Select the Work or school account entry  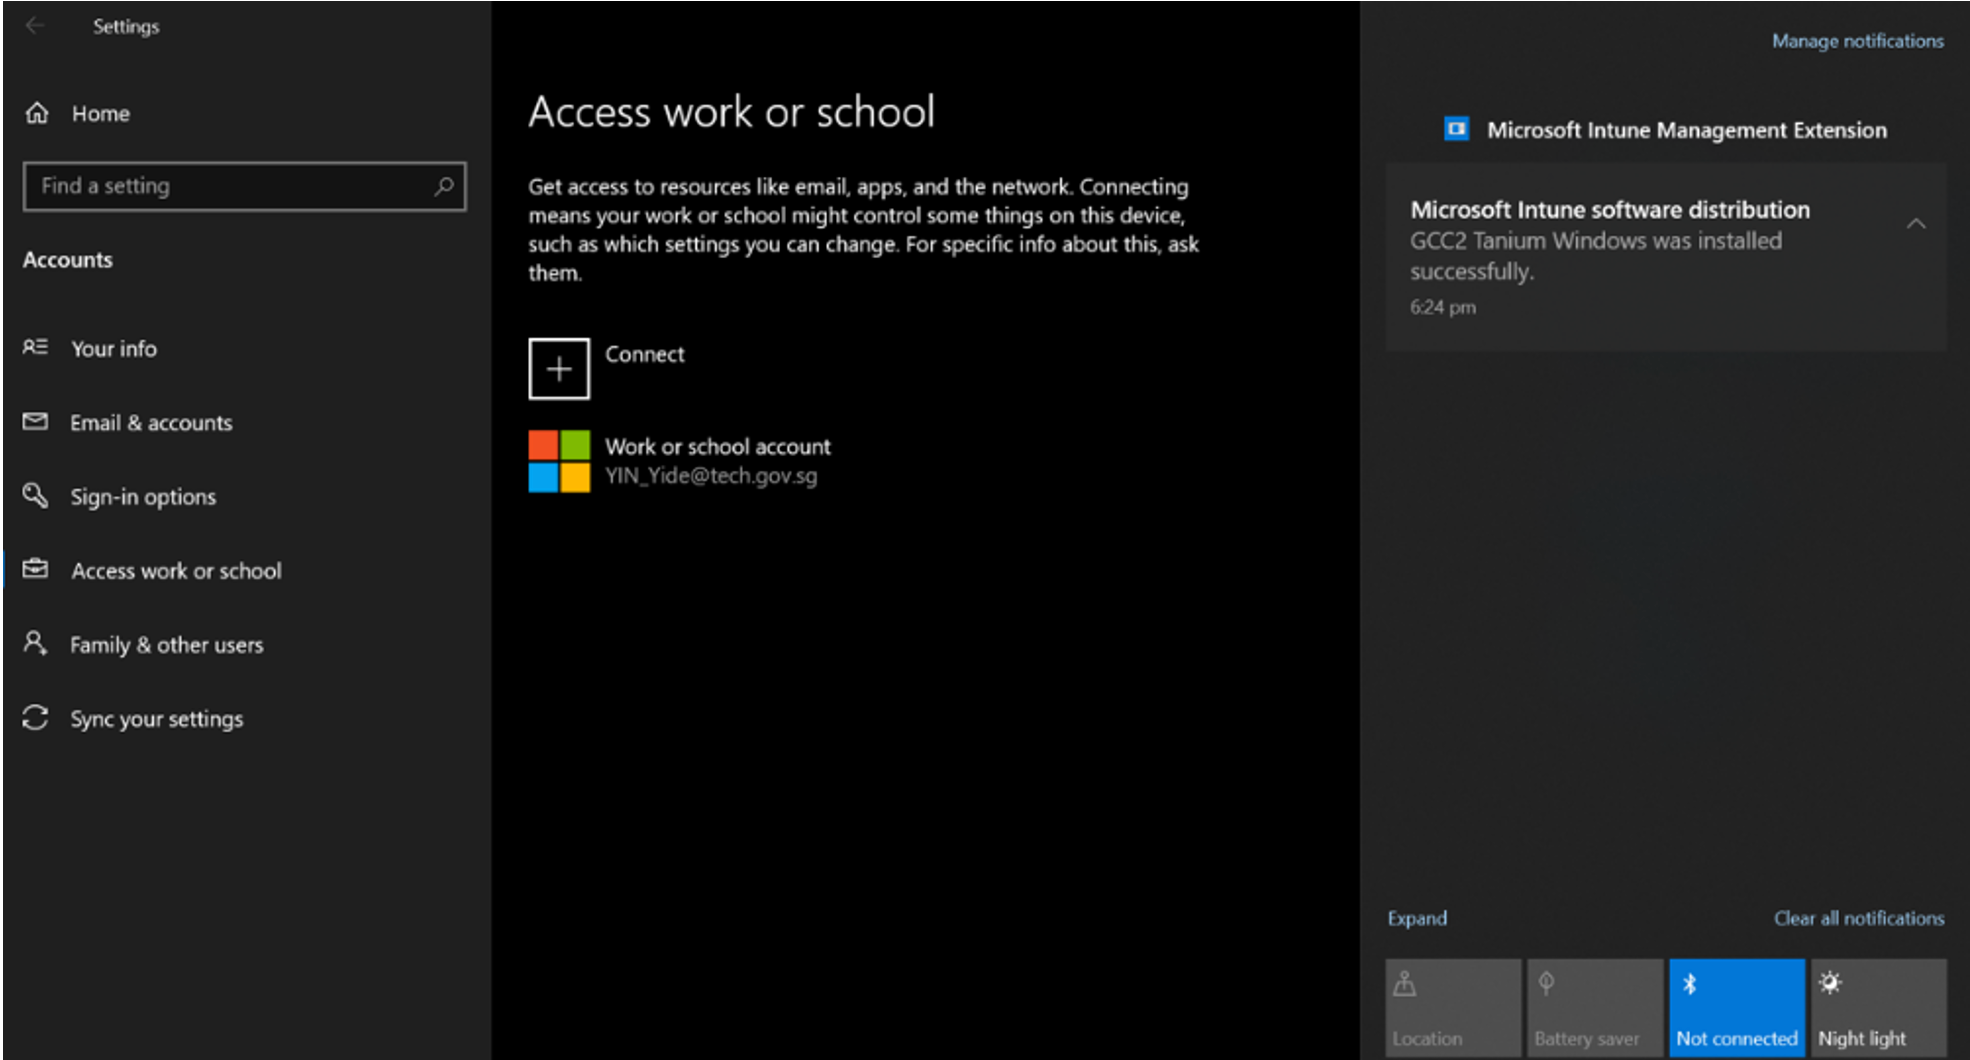tap(717, 461)
